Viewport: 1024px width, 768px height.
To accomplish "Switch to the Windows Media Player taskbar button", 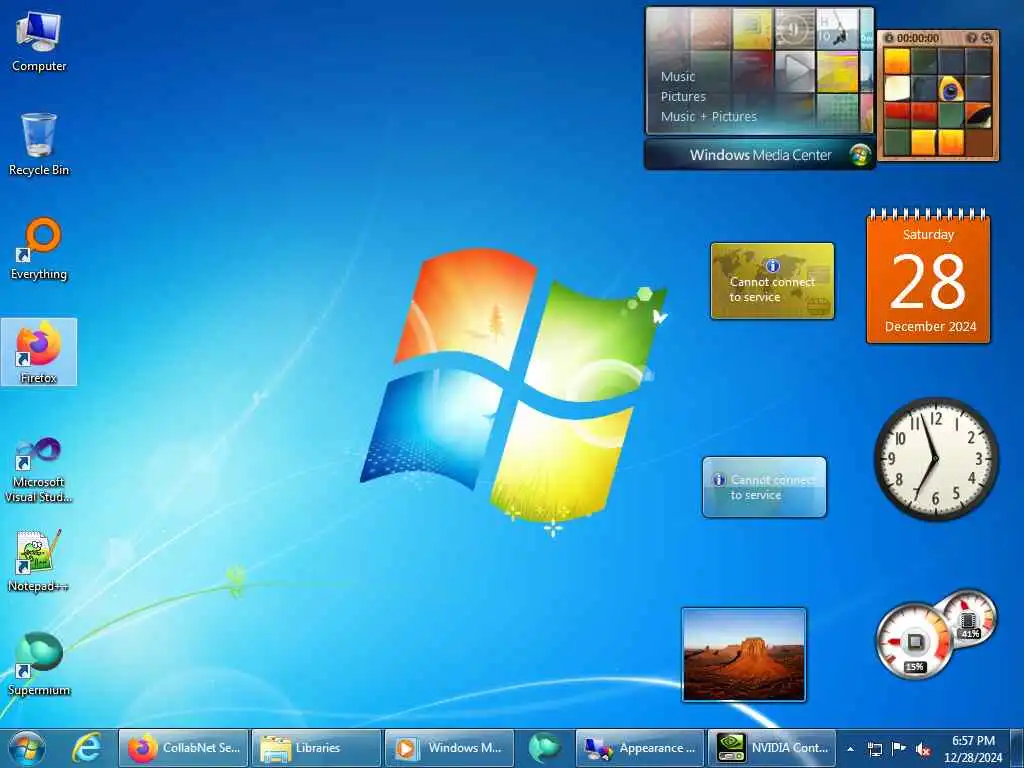I will (449, 748).
